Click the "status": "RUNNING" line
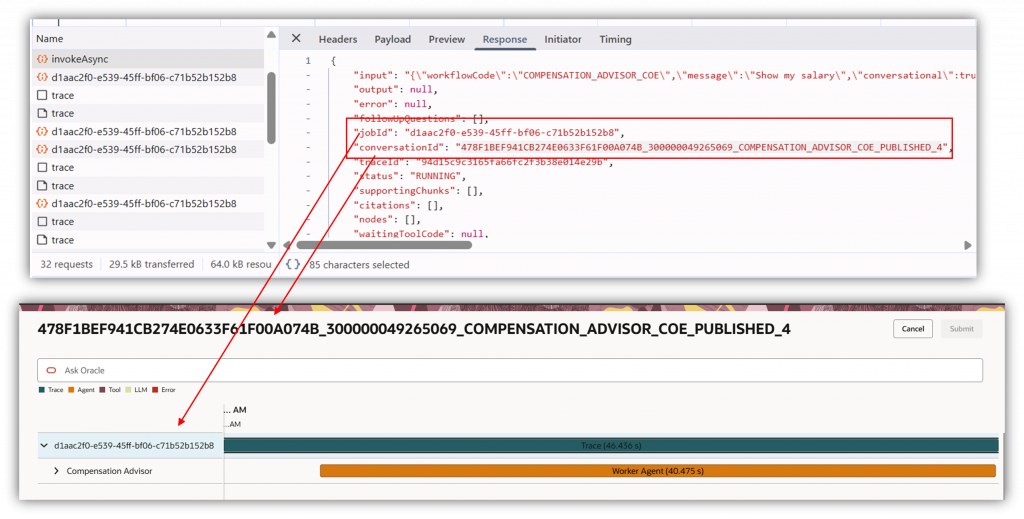This screenshot has height=519, width=1024. [x=410, y=176]
